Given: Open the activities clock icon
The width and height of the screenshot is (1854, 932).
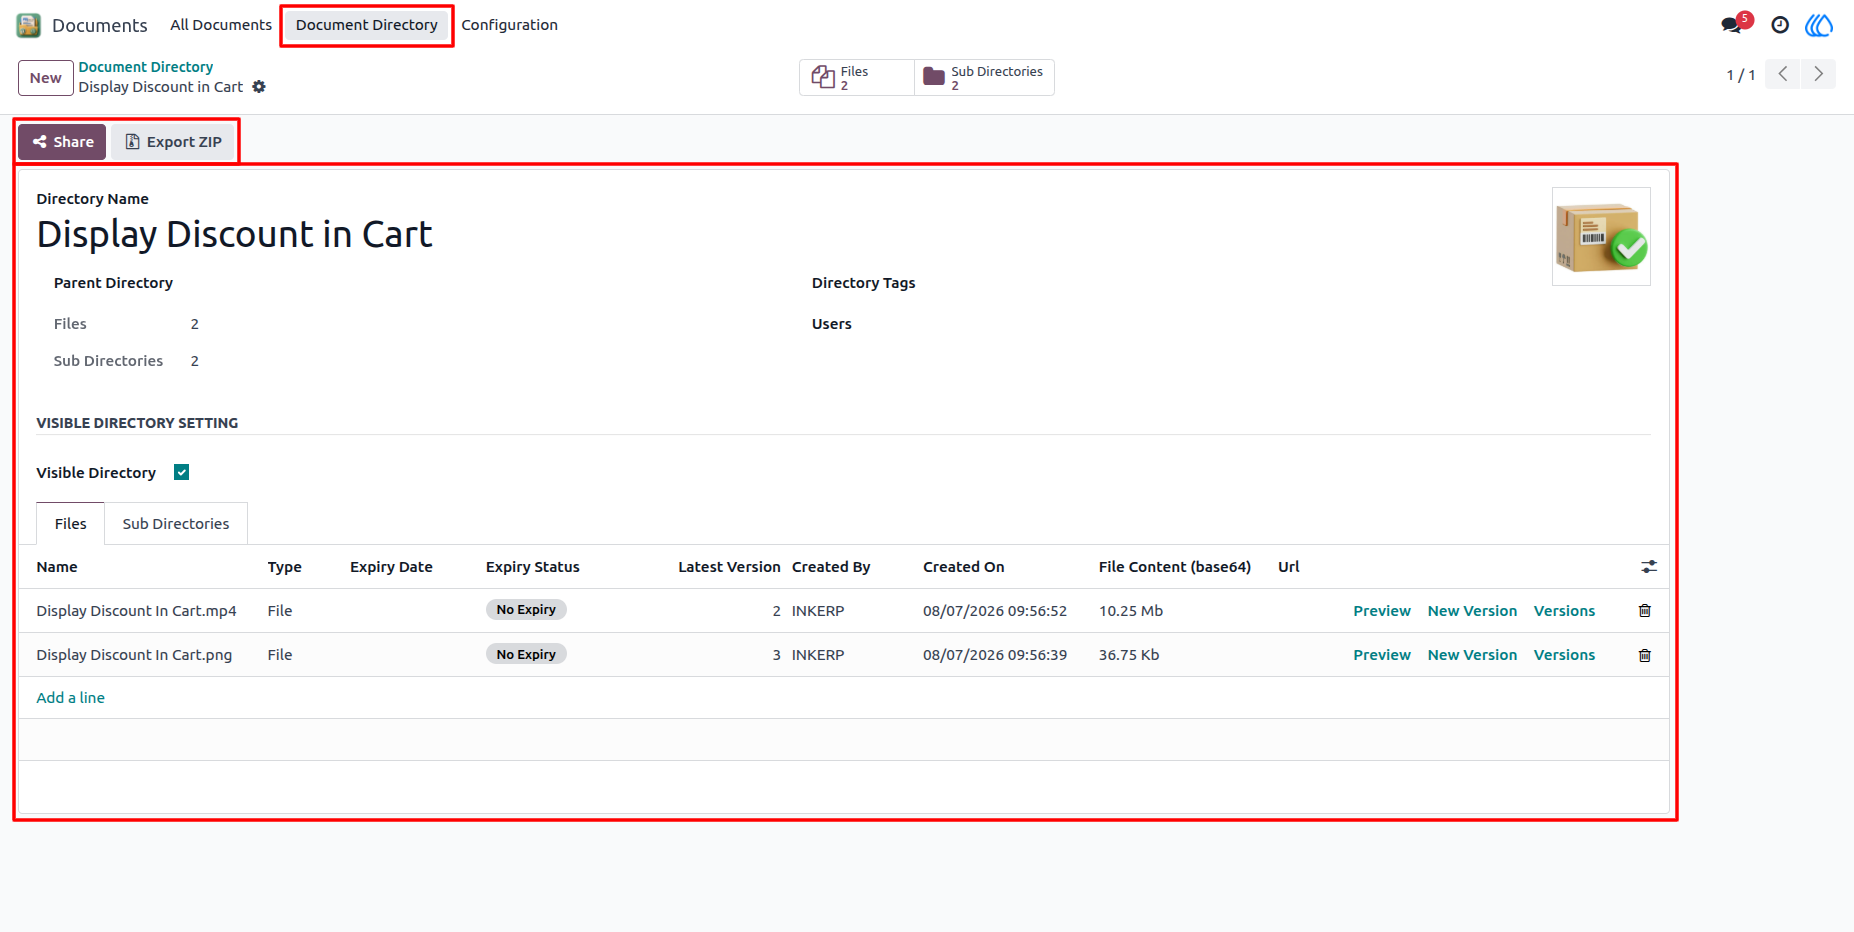Looking at the screenshot, I should (1780, 25).
